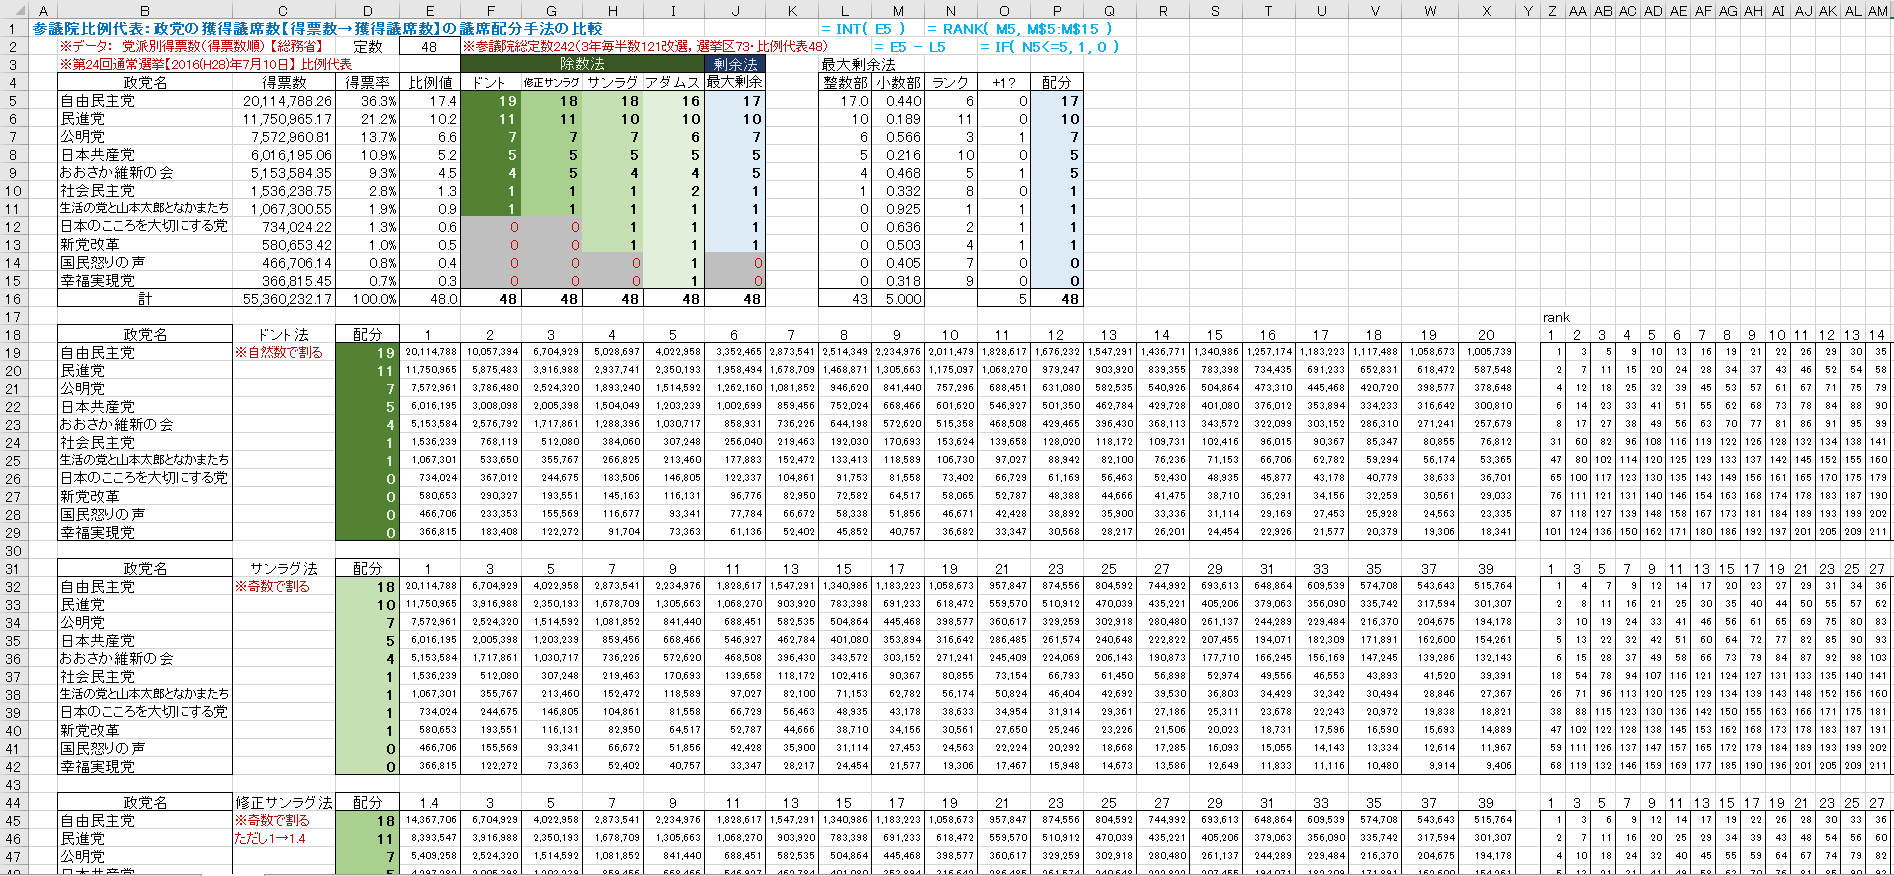Viewport: 1894px width, 876px height.
Task: Click the 得票率 column heading cell
Action: [367, 83]
